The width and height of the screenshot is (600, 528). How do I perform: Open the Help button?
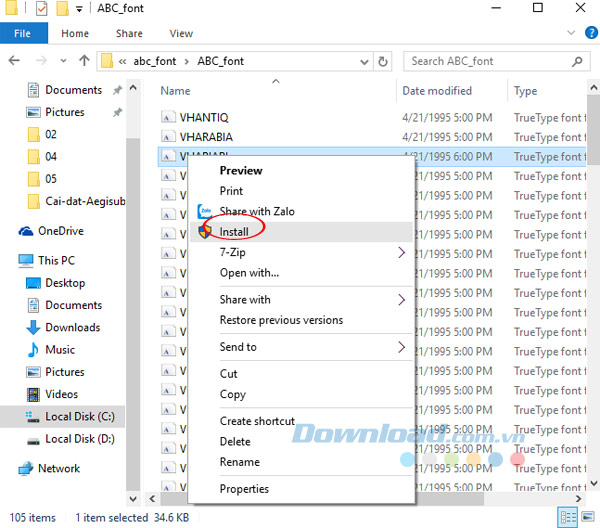591,33
